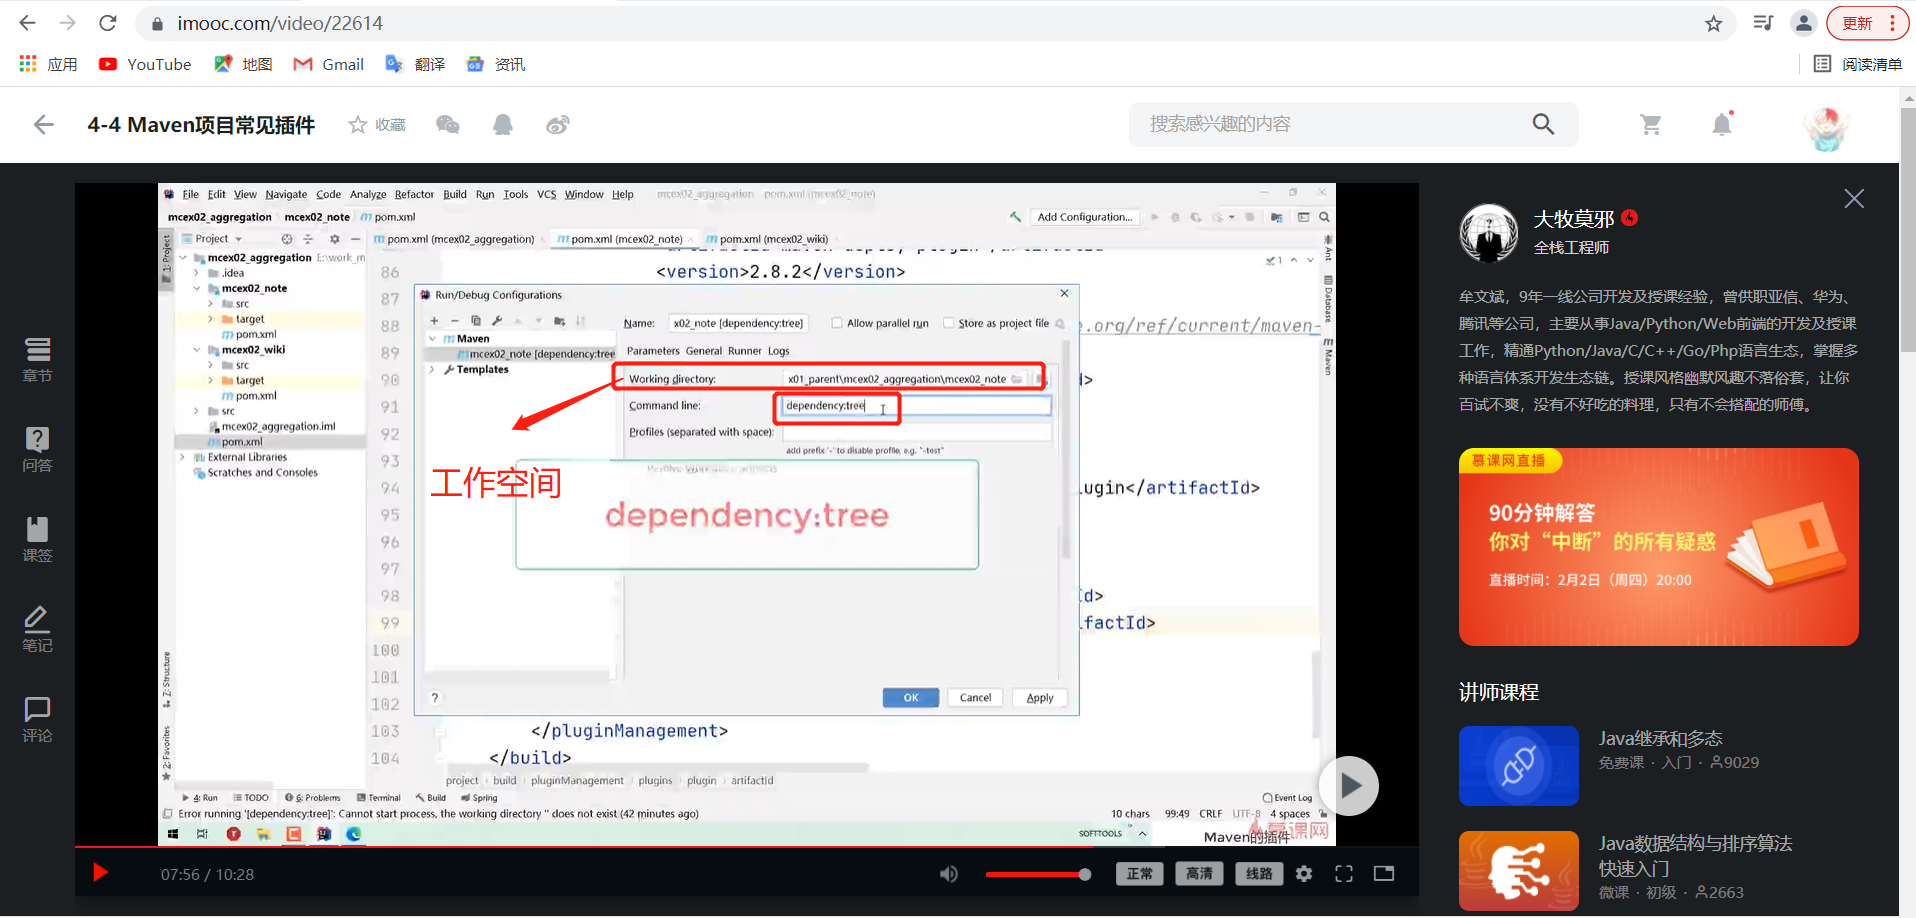Go back using the arrow beside the course title
The width and height of the screenshot is (1916, 918).
43,125
